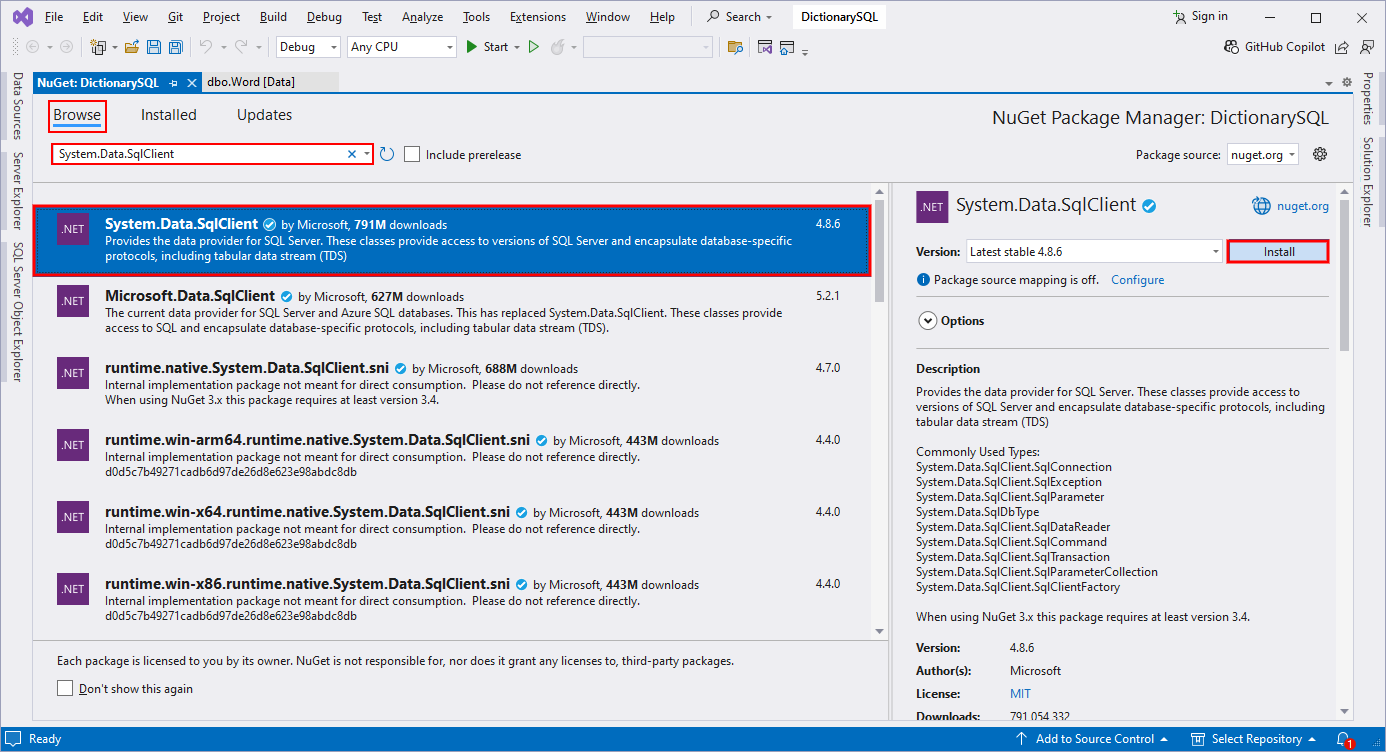Click the Configure link for package source mapping

click(x=1137, y=279)
